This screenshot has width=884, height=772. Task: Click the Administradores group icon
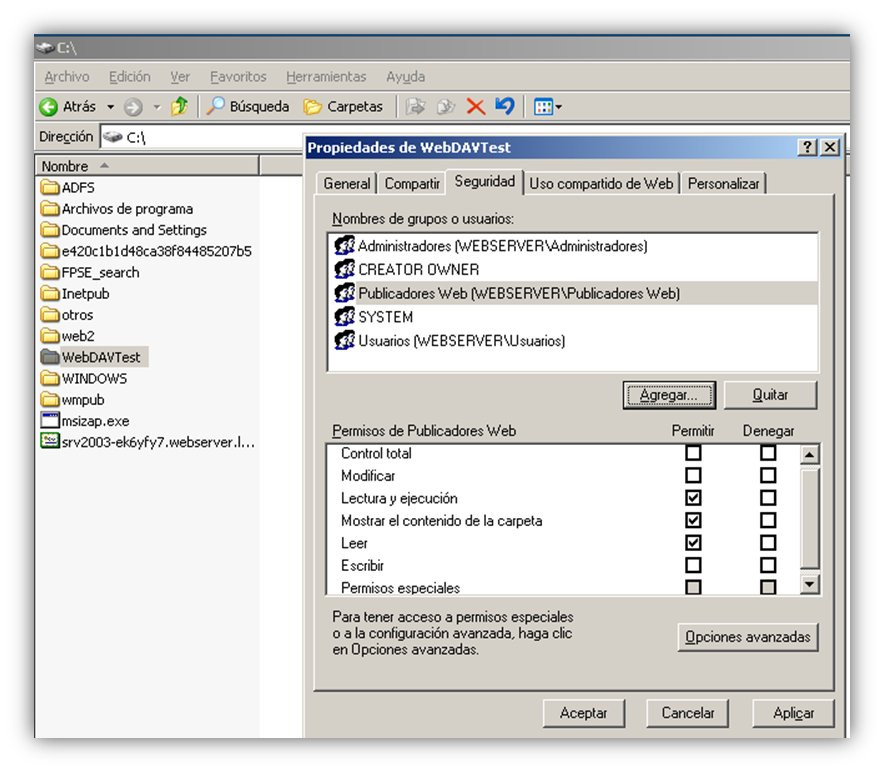point(344,245)
